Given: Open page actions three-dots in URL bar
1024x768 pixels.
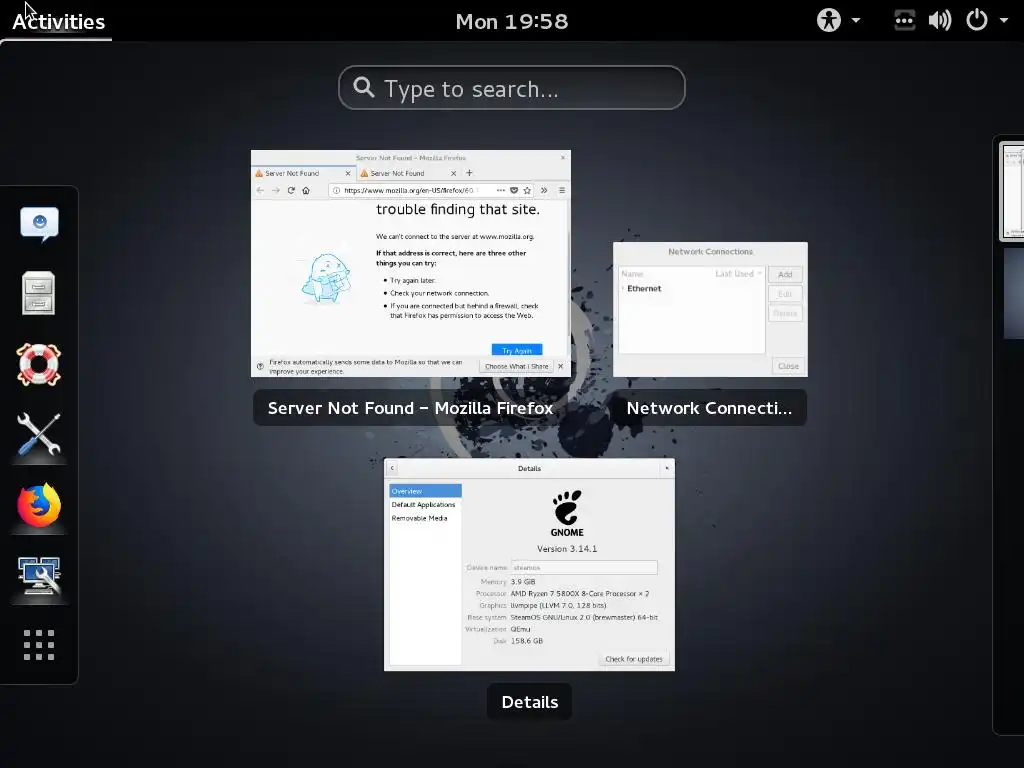Looking at the screenshot, I should coord(501,190).
